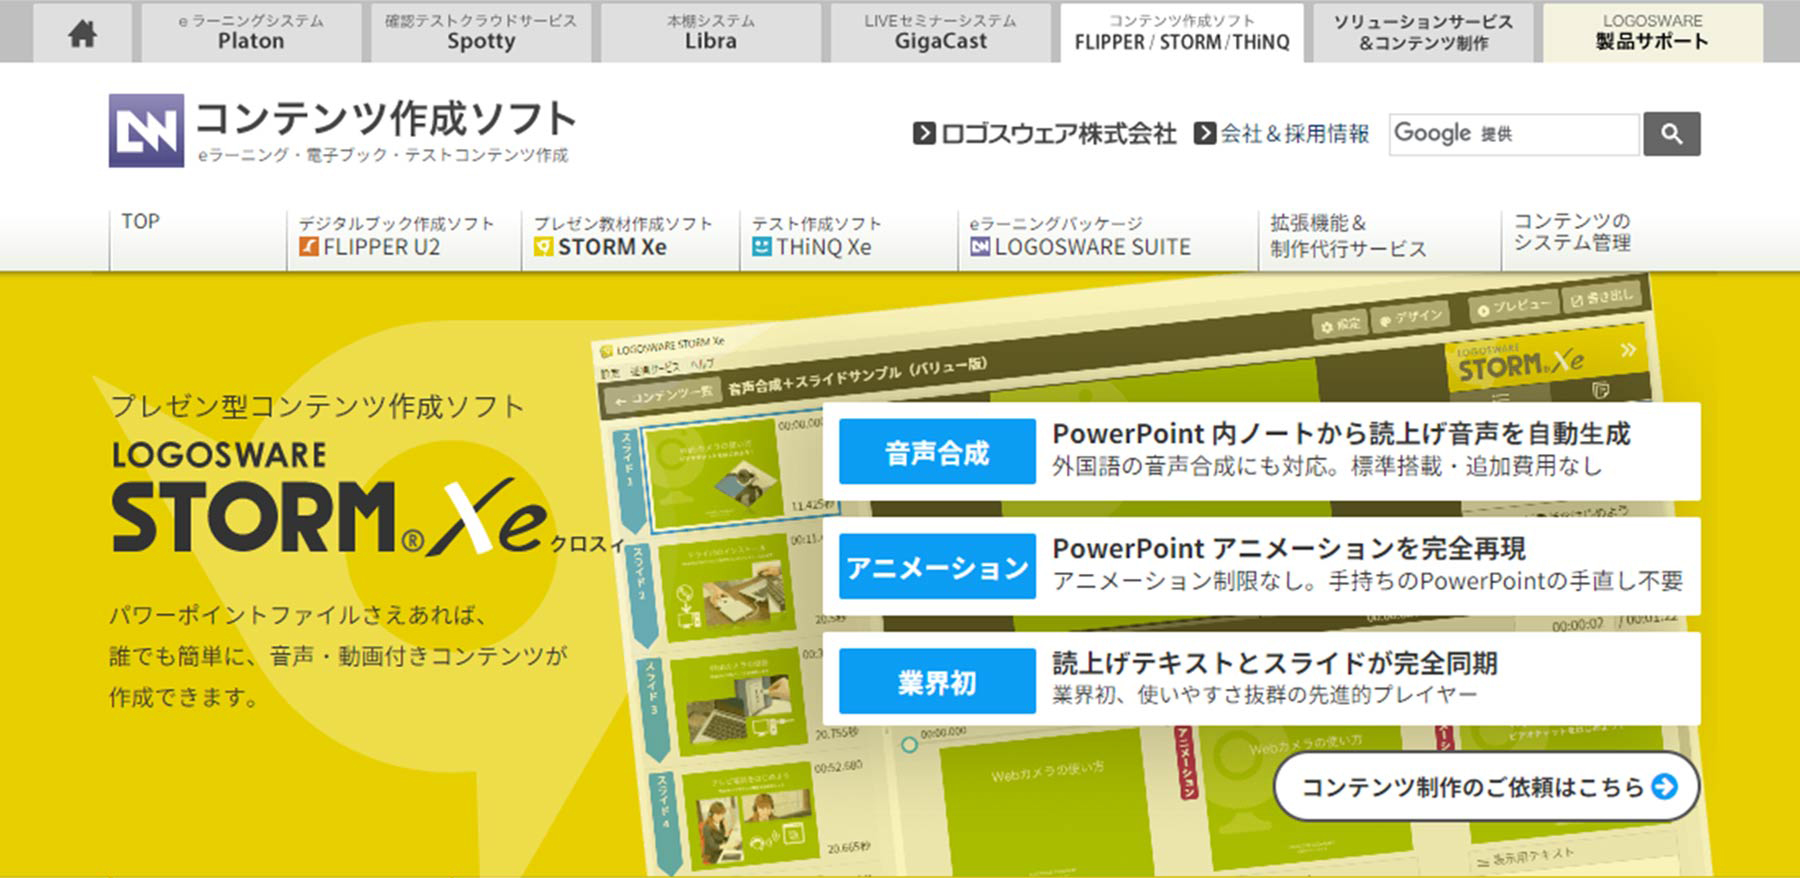Click the アニメーション blue button
Screen dimensions: 1800x878
point(937,567)
